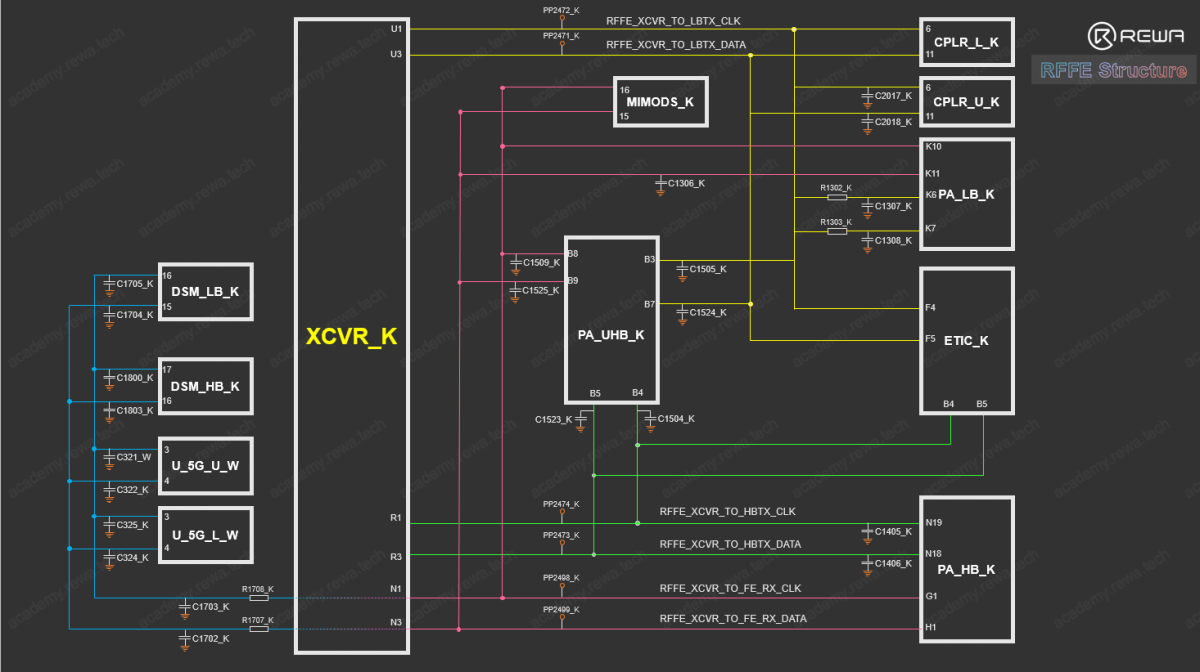The height and width of the screenshot is (672, 1200).
Task: Select the RFFE_XCVR_TO_FE_RX_DATA net label
Action: point(733,619)
